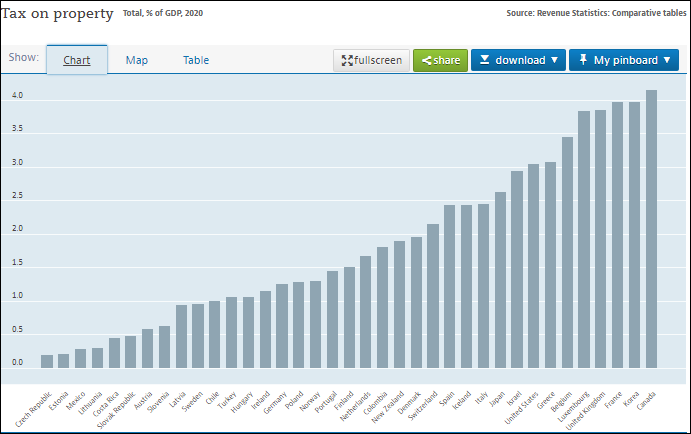Click the fullscreen button label
Viewport: 691px width, 434px height.
(378, 60)
